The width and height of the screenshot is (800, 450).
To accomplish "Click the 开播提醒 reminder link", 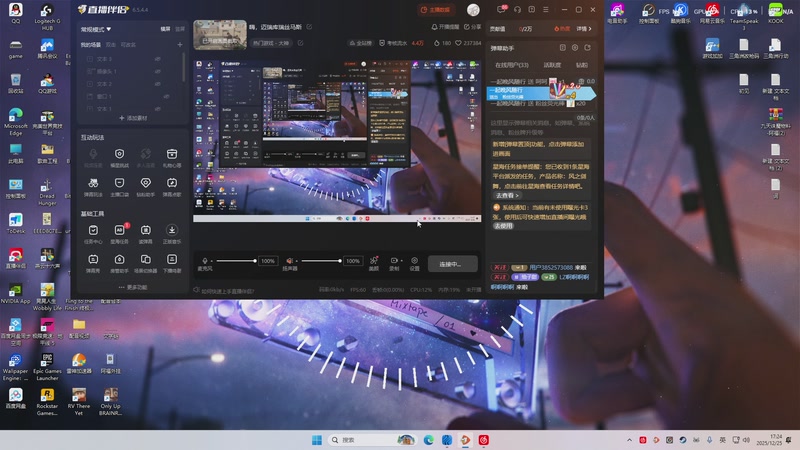I will coord(445,27).
